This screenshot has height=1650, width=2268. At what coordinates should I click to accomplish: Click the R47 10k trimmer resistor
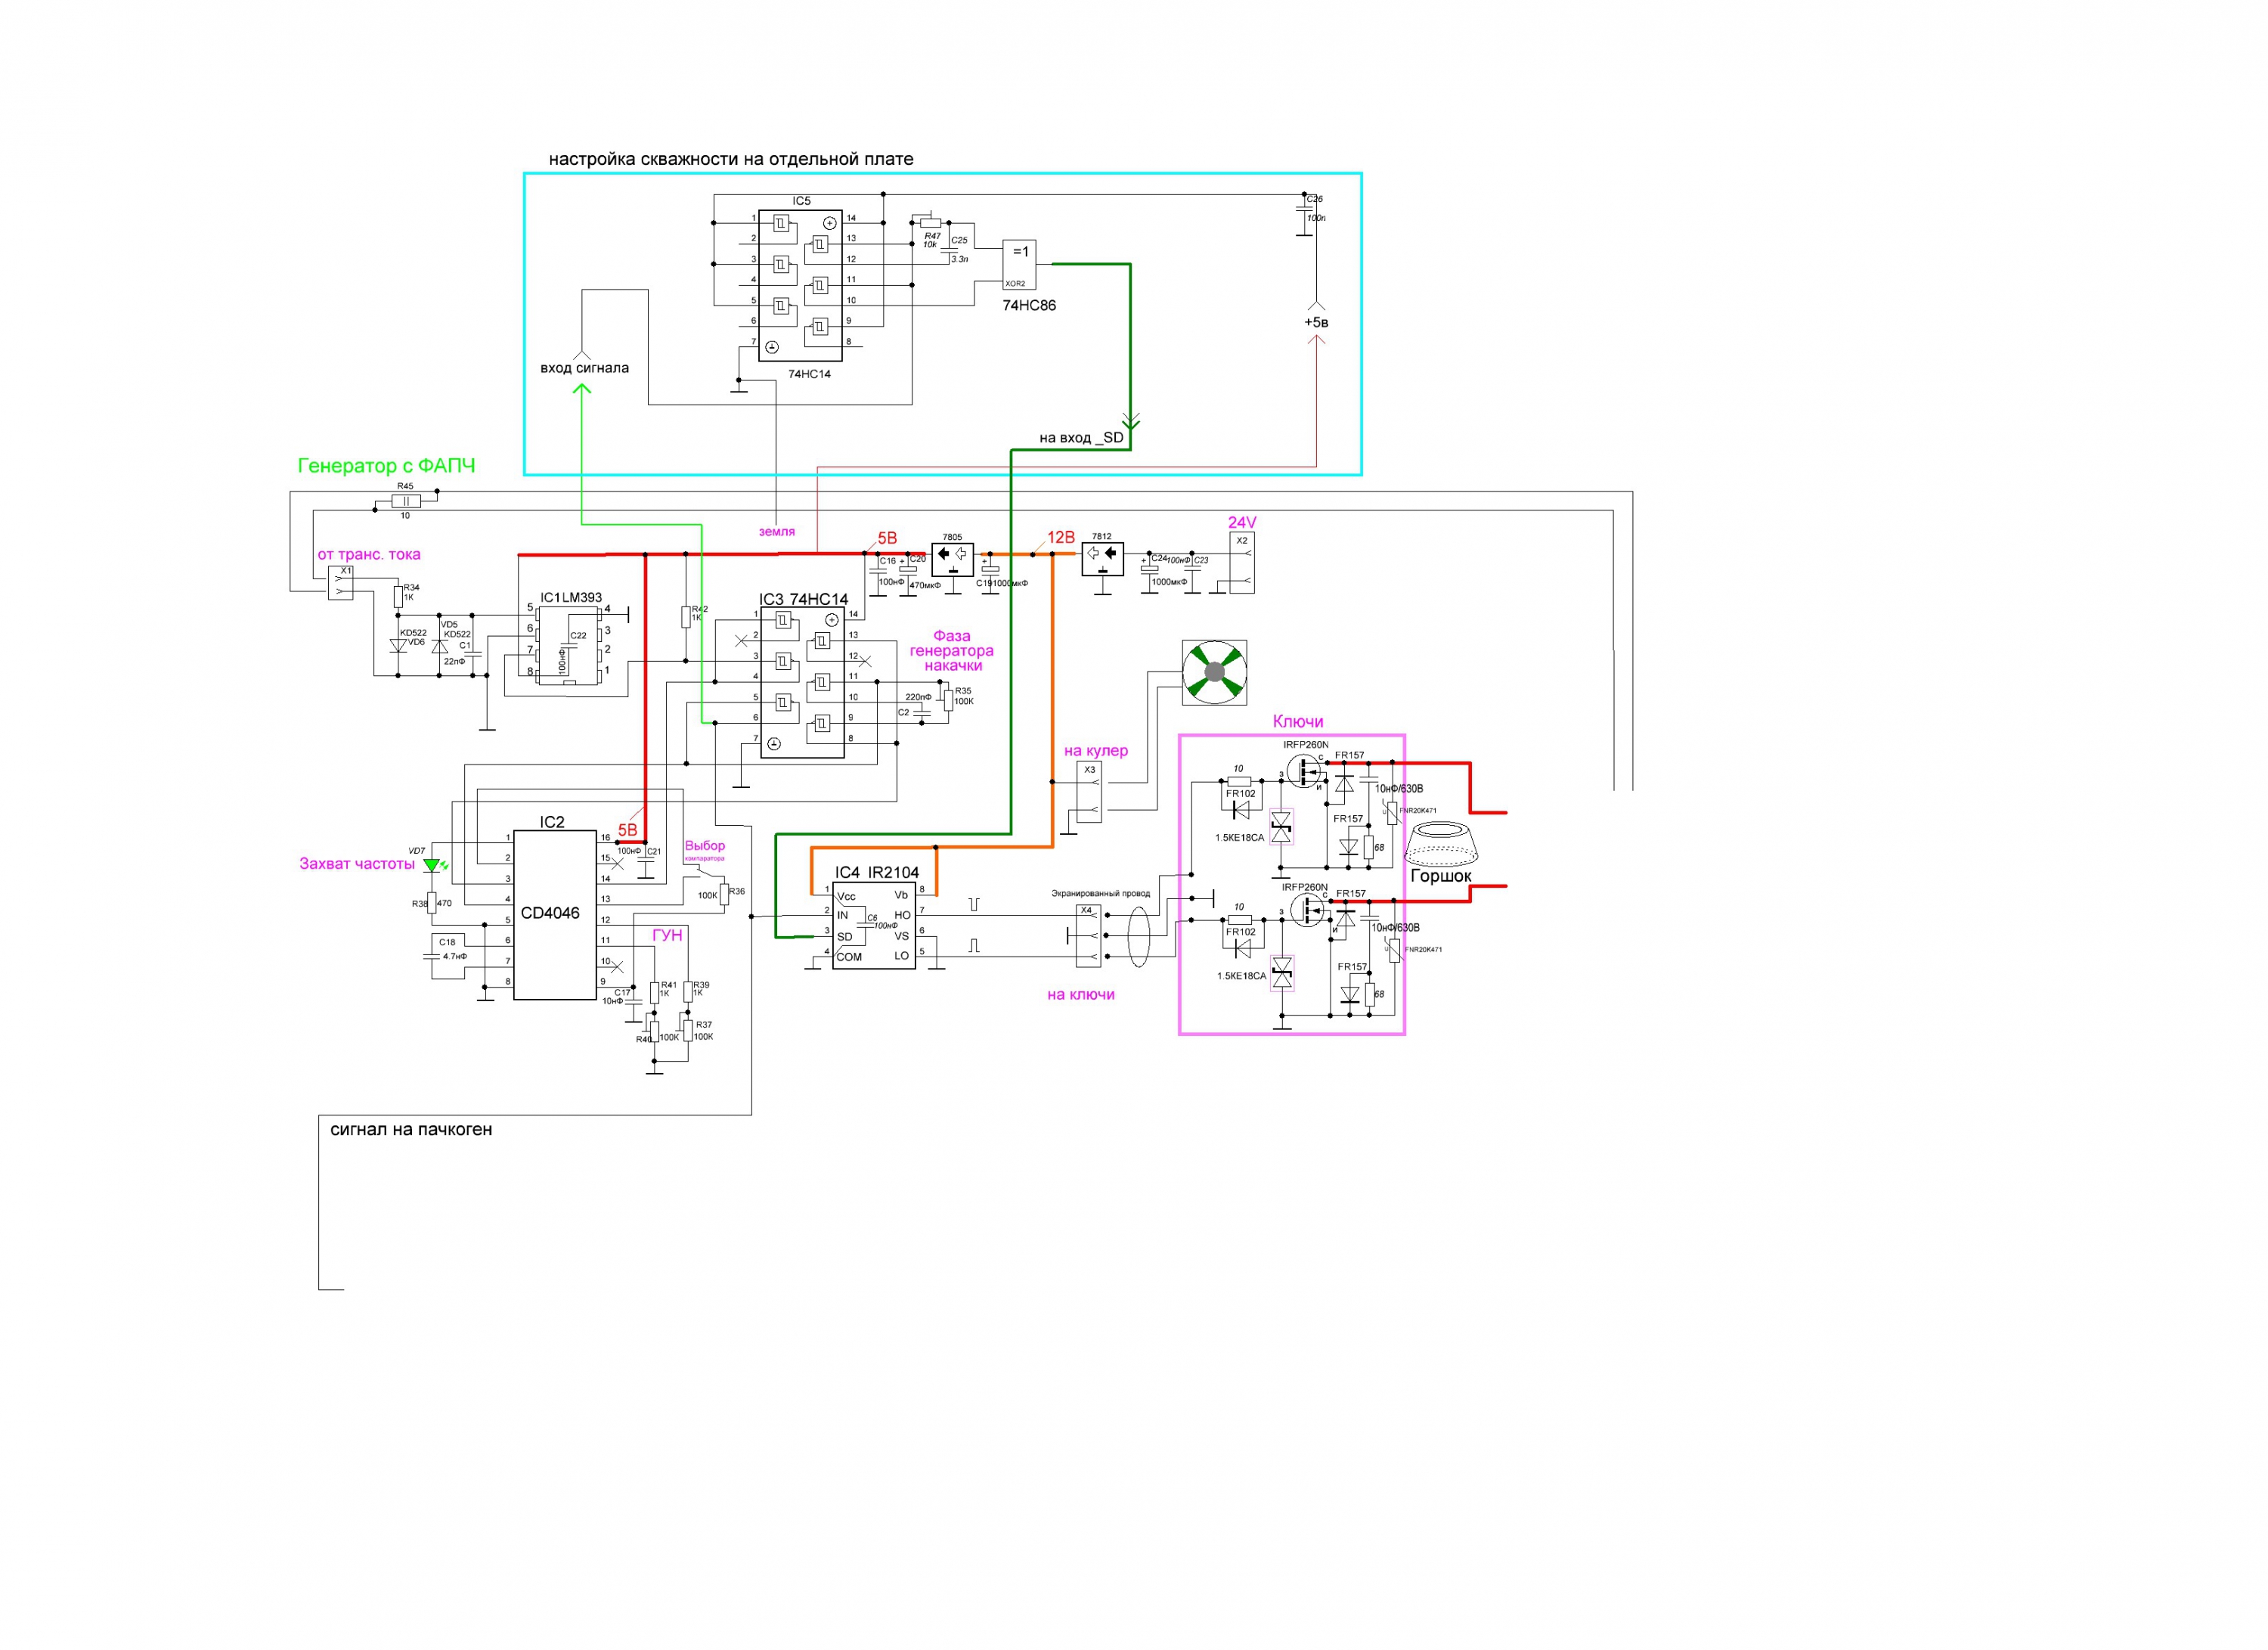(931, 224)
